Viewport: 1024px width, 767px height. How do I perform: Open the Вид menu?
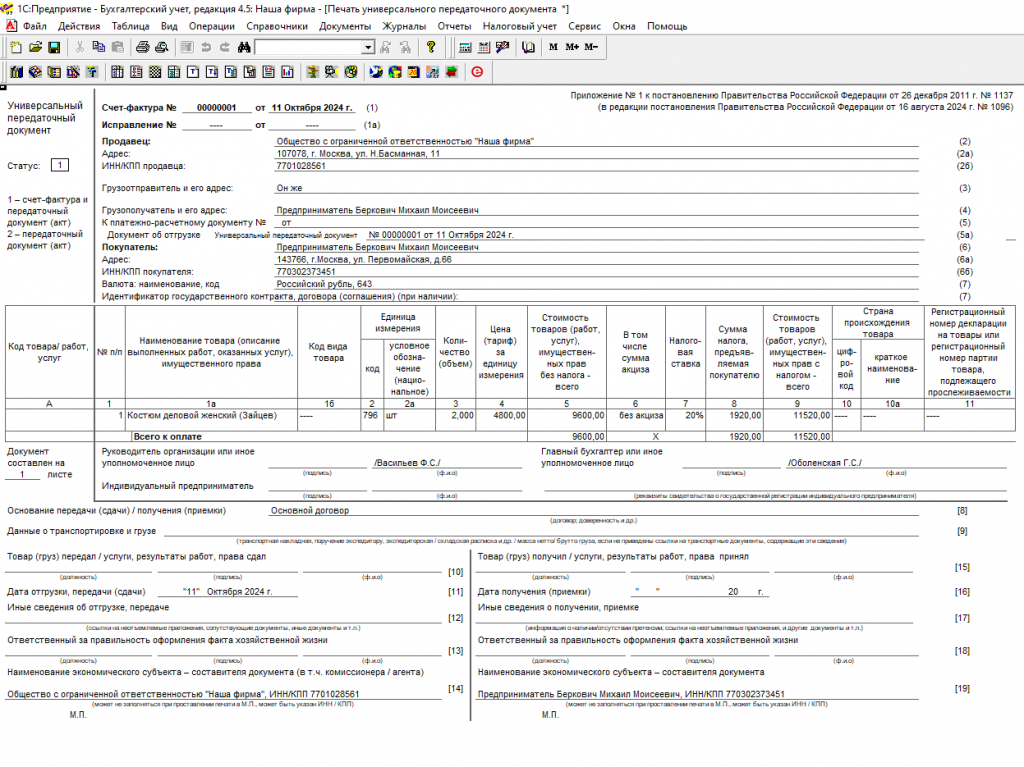tap(169, 26)
